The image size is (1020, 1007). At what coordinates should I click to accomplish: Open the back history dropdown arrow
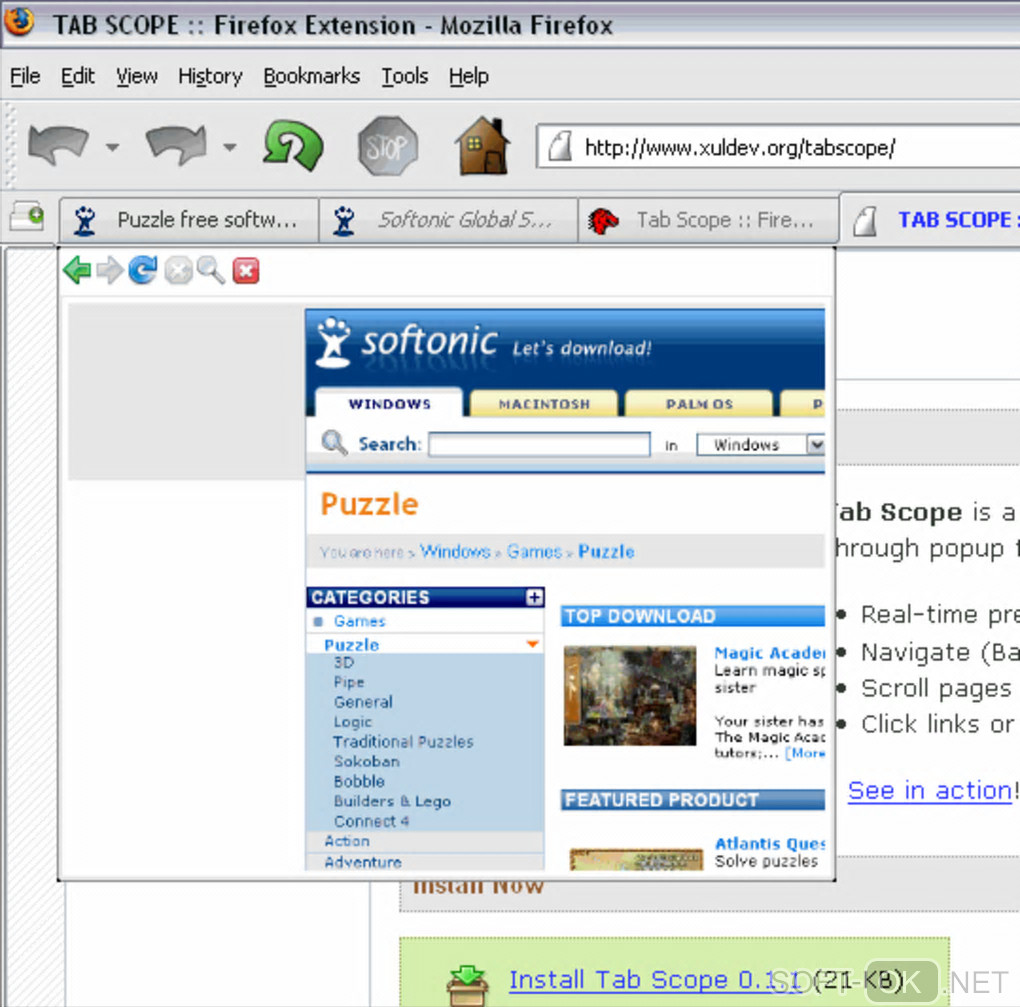click(x=113, y=147)
